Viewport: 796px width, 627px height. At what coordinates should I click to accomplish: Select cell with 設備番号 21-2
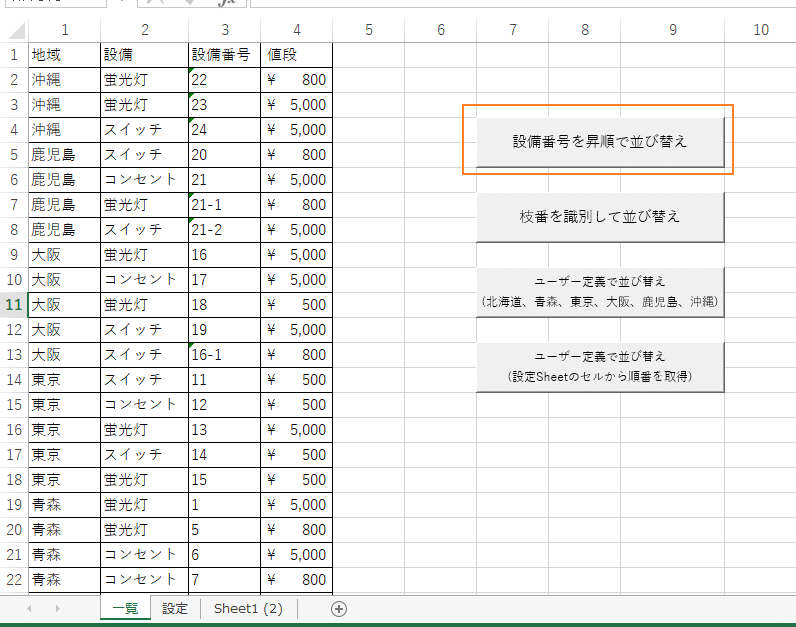224,229
